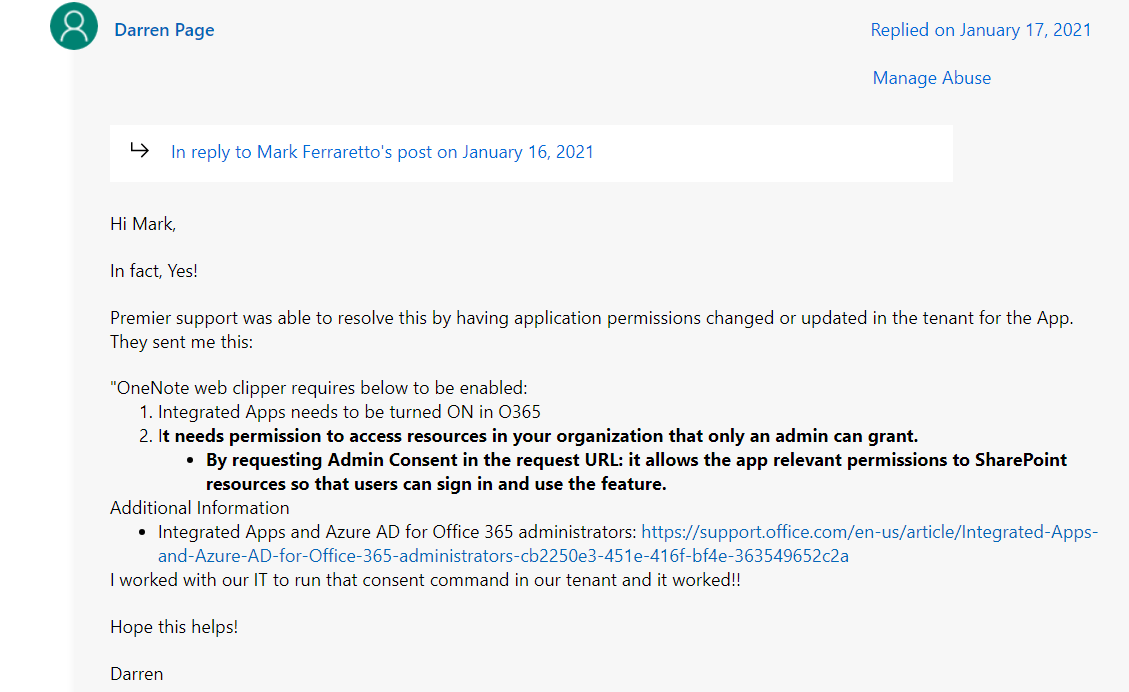This screenshot has width=1129, height=692.
Task: Click the 'Hi Mark,' greeting text
Action: pos(143,224)
